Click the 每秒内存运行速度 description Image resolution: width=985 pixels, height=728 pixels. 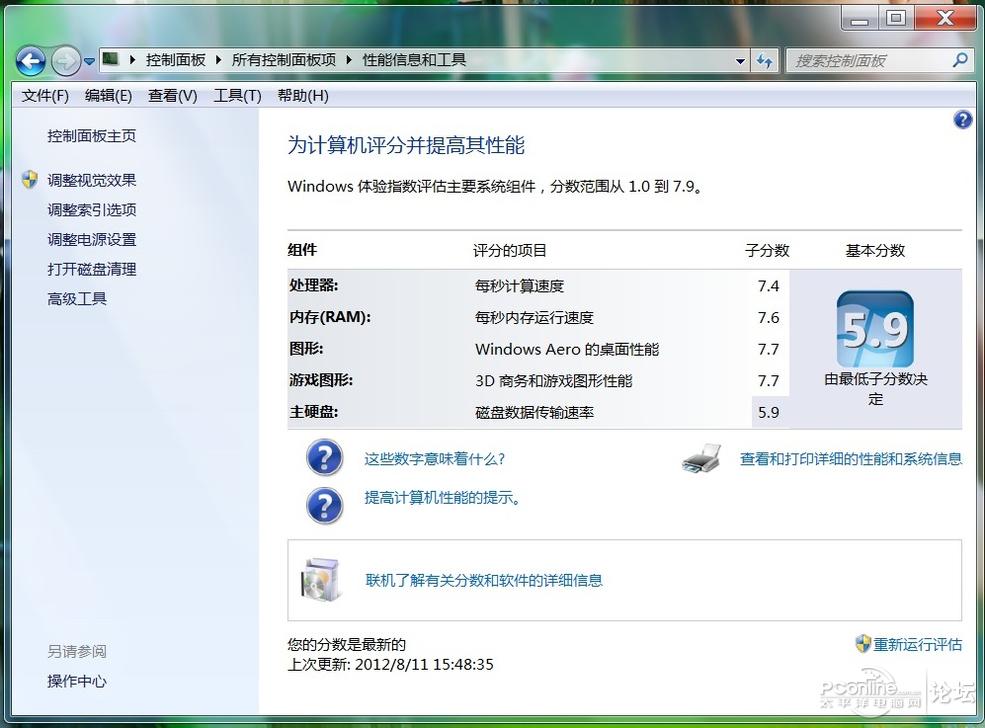(x=535, y=317)
